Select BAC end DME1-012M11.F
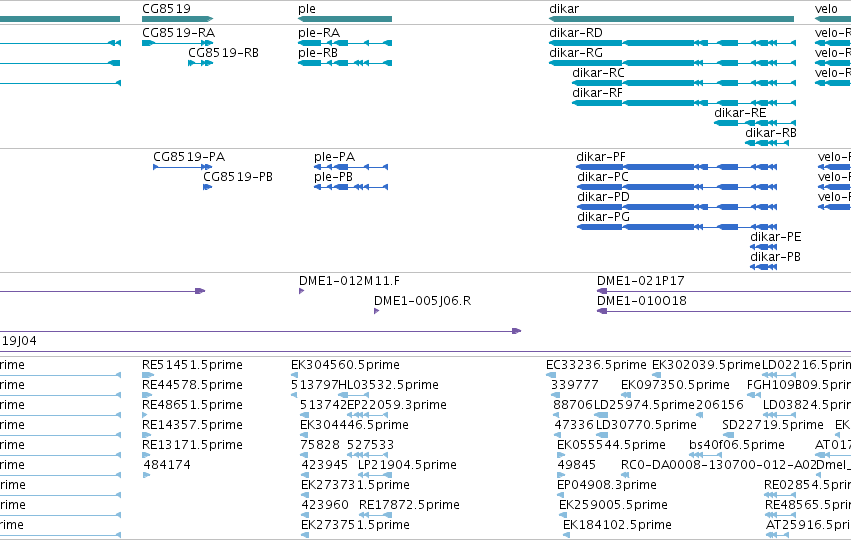 coord(349,281)
